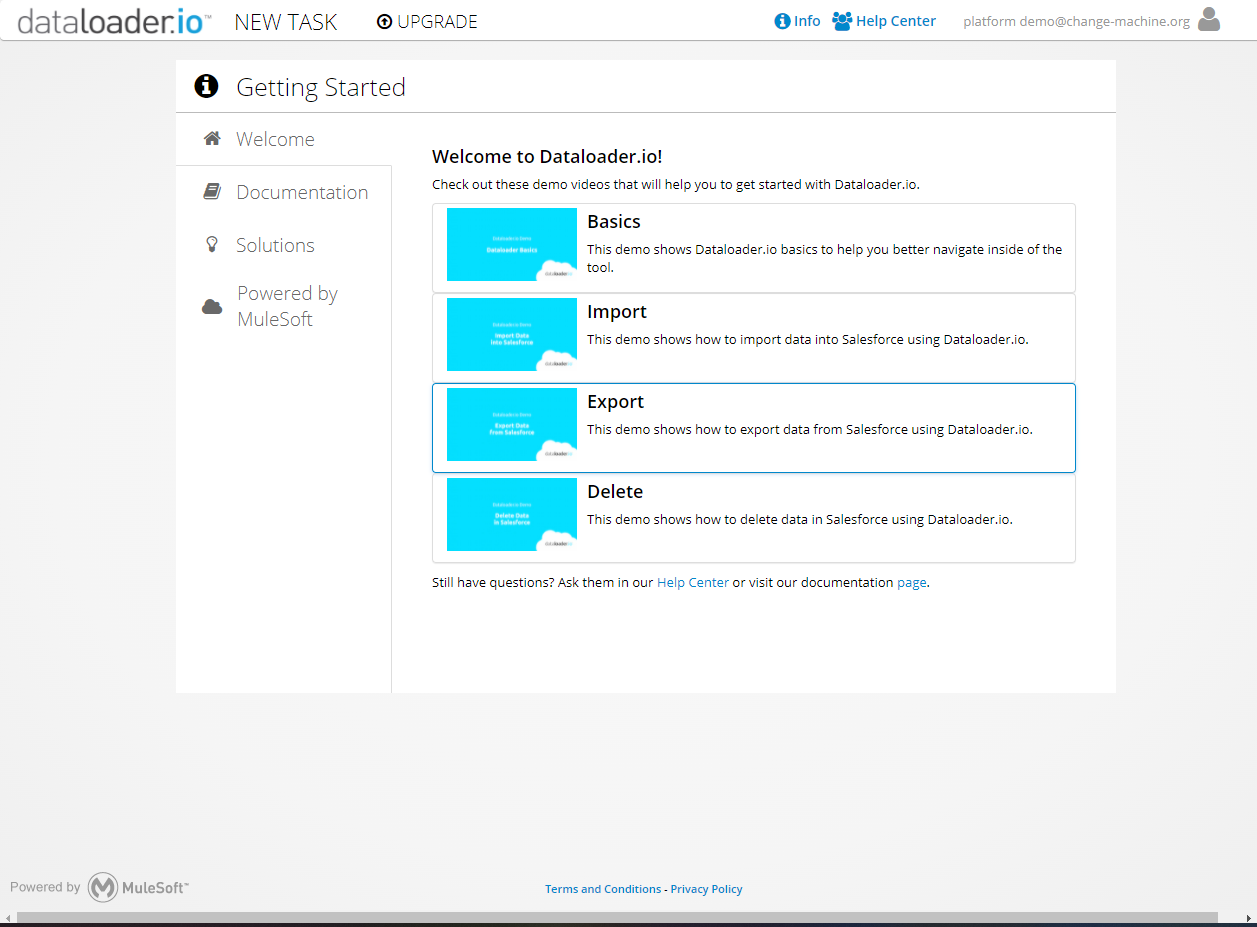Click the Import demo description text
The width and height of the screenshot is (1257, 927).
[808, 339]
